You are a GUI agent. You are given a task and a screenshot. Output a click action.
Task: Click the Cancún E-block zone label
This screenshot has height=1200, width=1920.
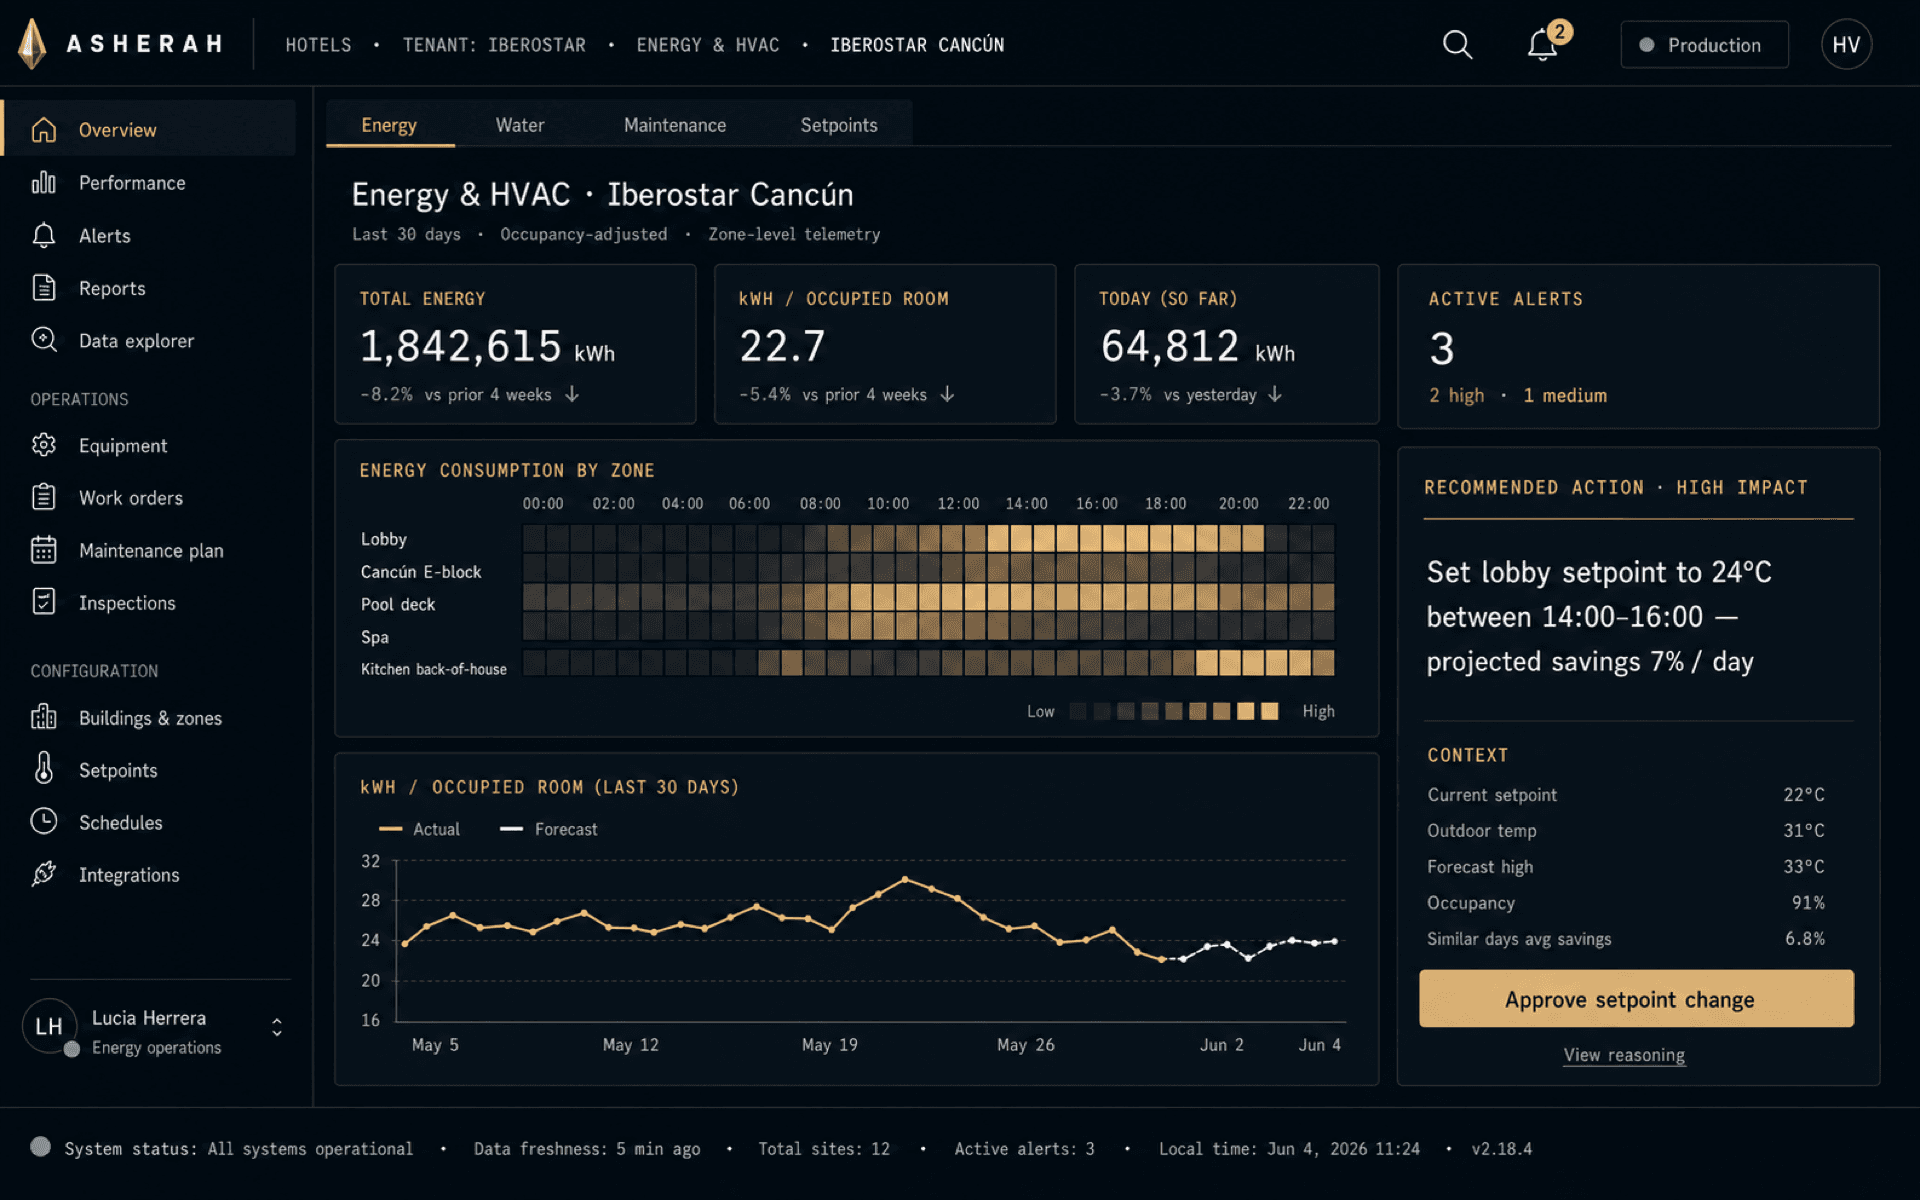pos(421,572)
